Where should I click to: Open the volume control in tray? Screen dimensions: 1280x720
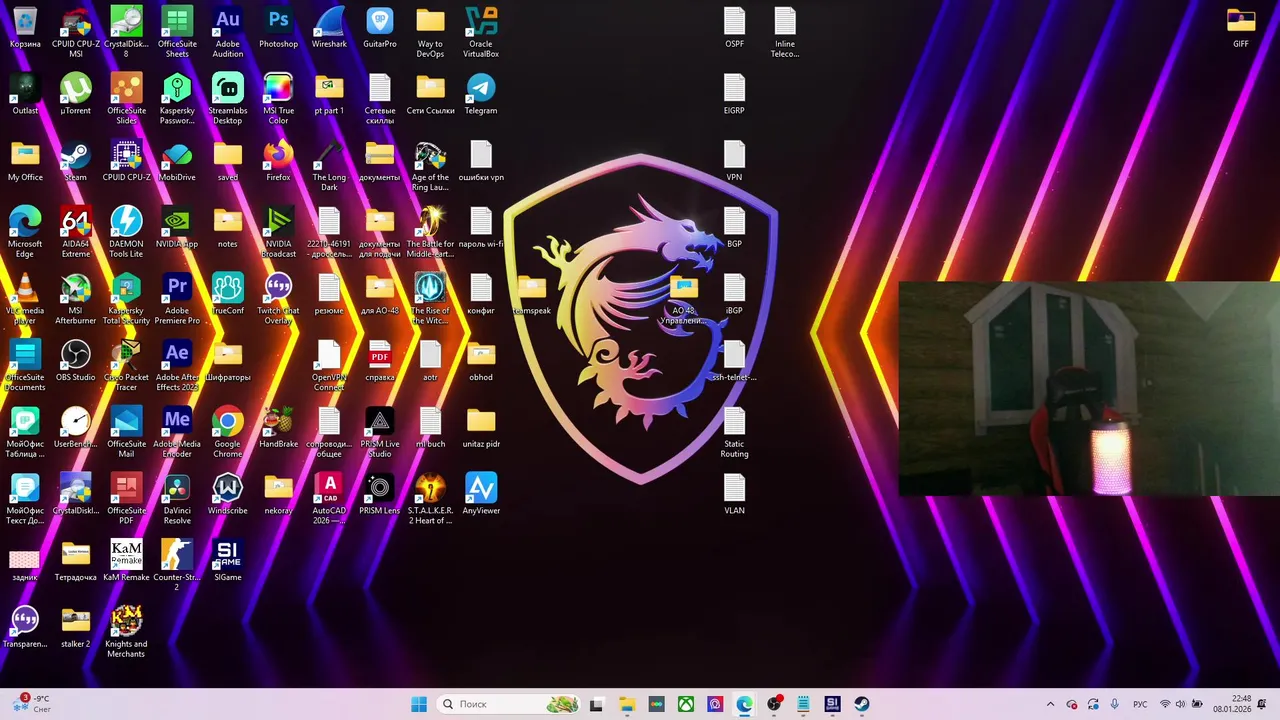click(1180, 704)
